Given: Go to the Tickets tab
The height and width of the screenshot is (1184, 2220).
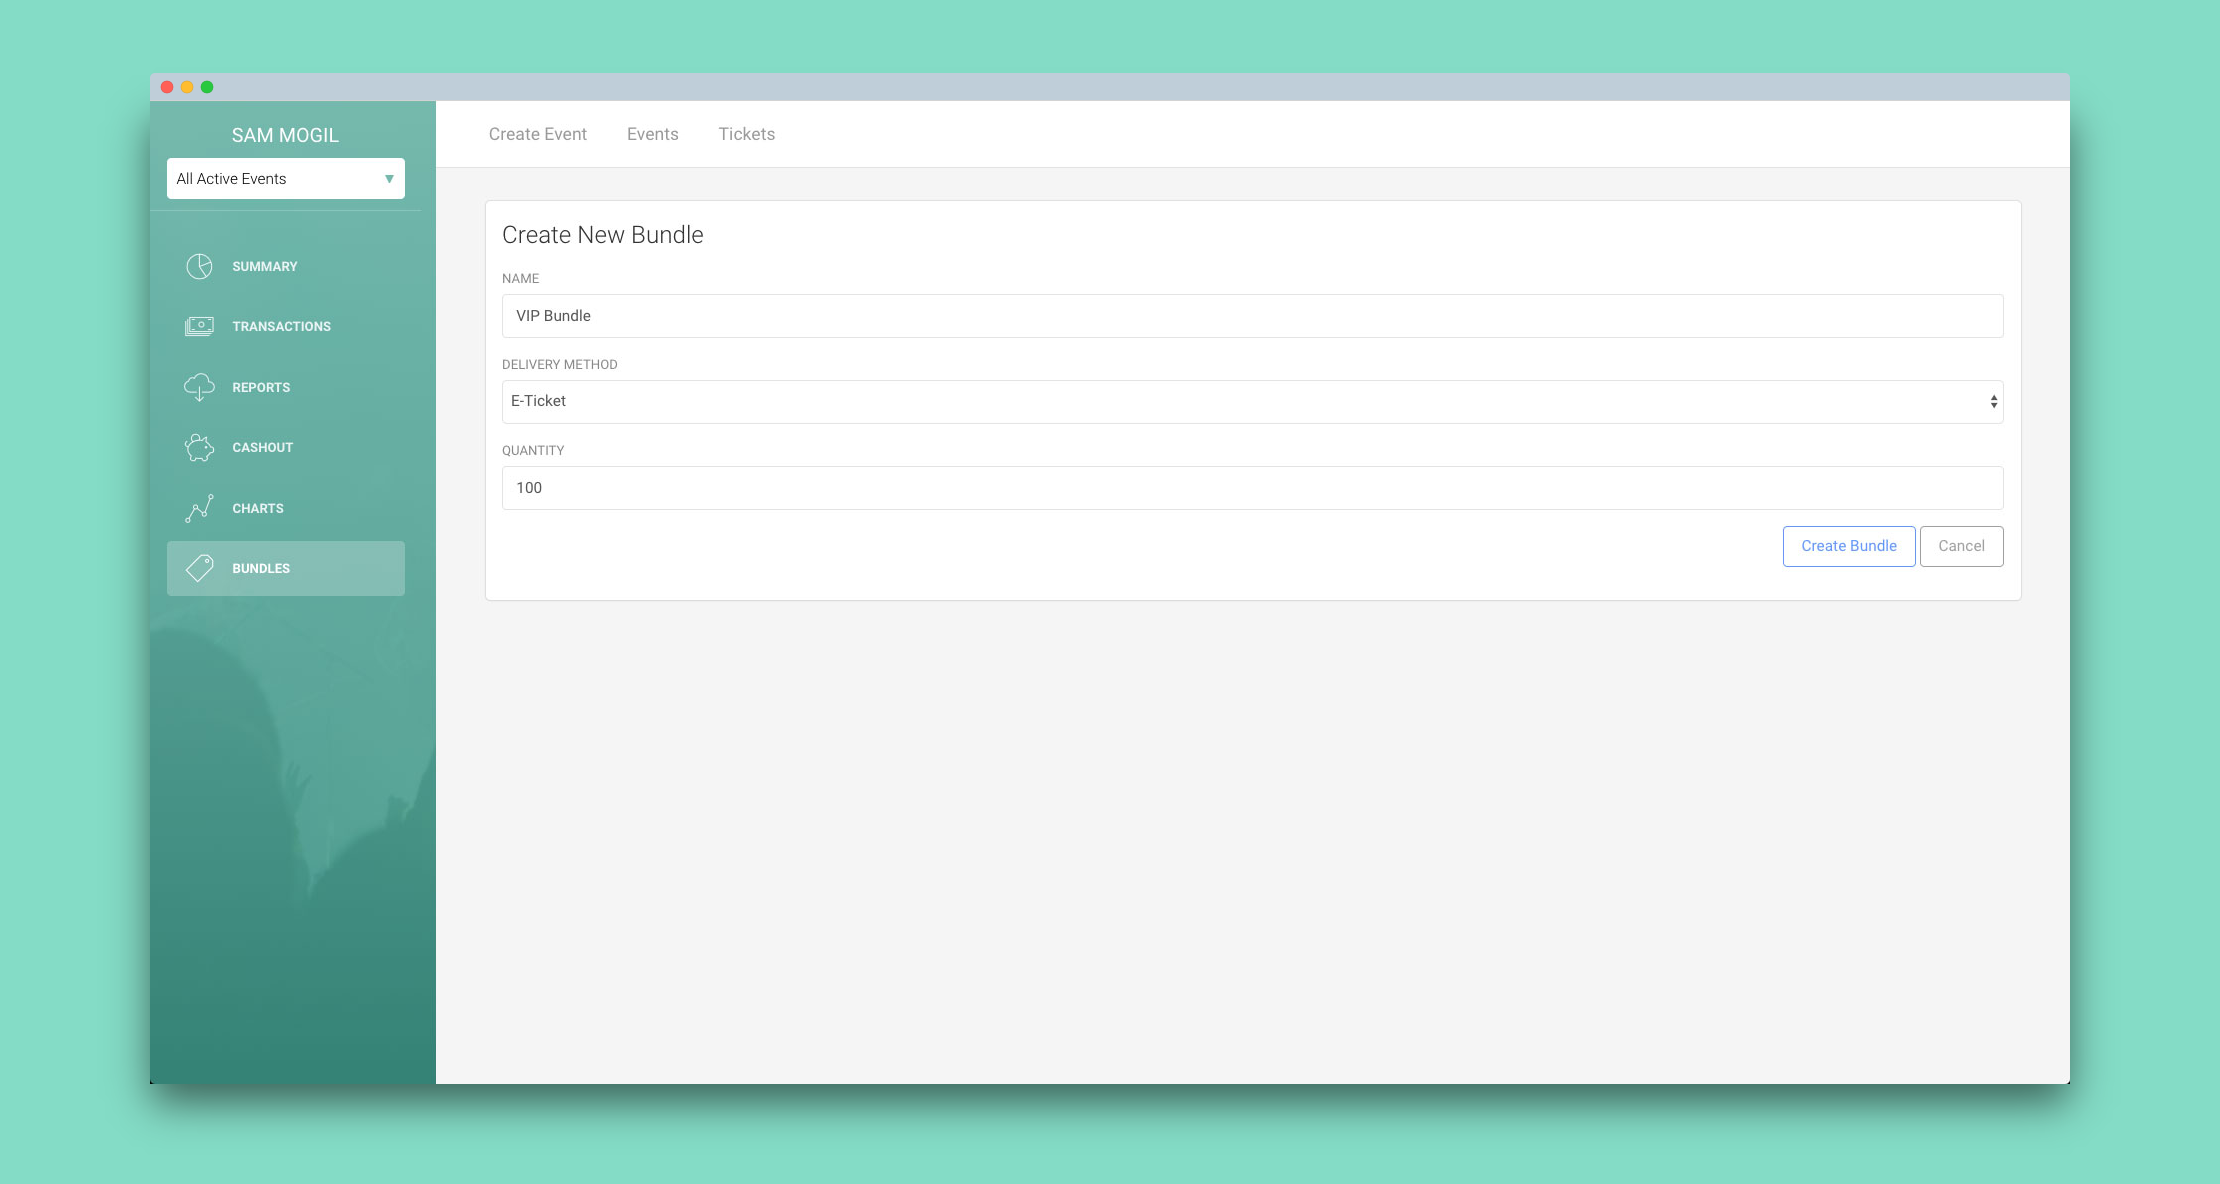Looking at the screenshot, I should [746, 134].
